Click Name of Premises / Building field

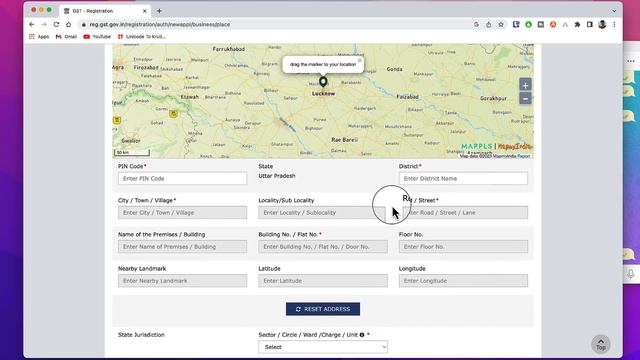[x=182, y=247]
